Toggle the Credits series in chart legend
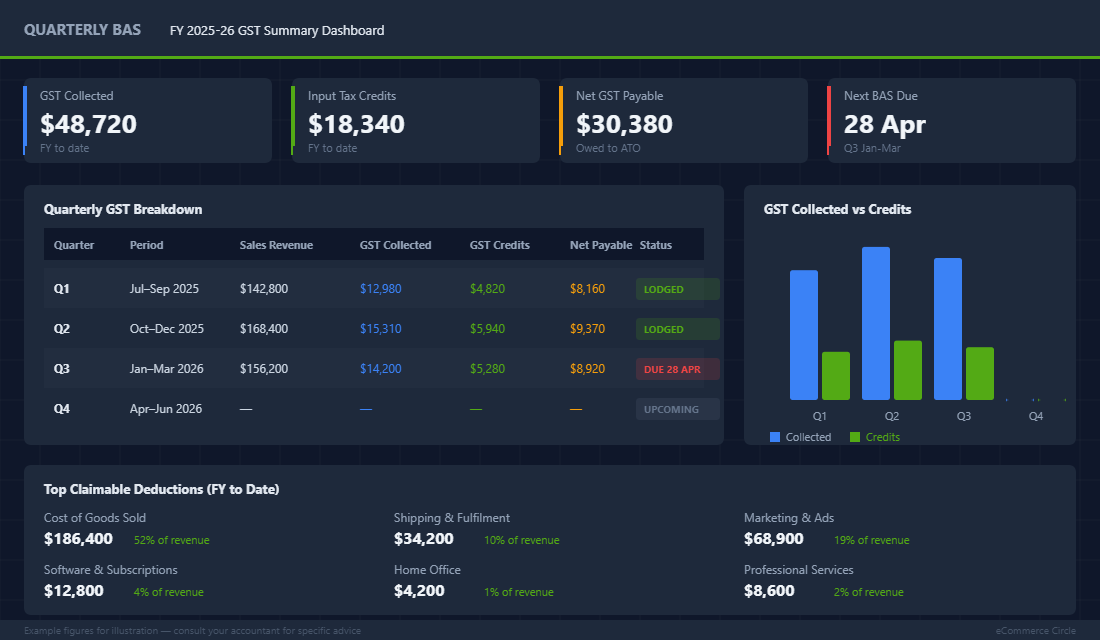Image resolution: width=1100 pixels, height=640 pixels. point(875,437)
